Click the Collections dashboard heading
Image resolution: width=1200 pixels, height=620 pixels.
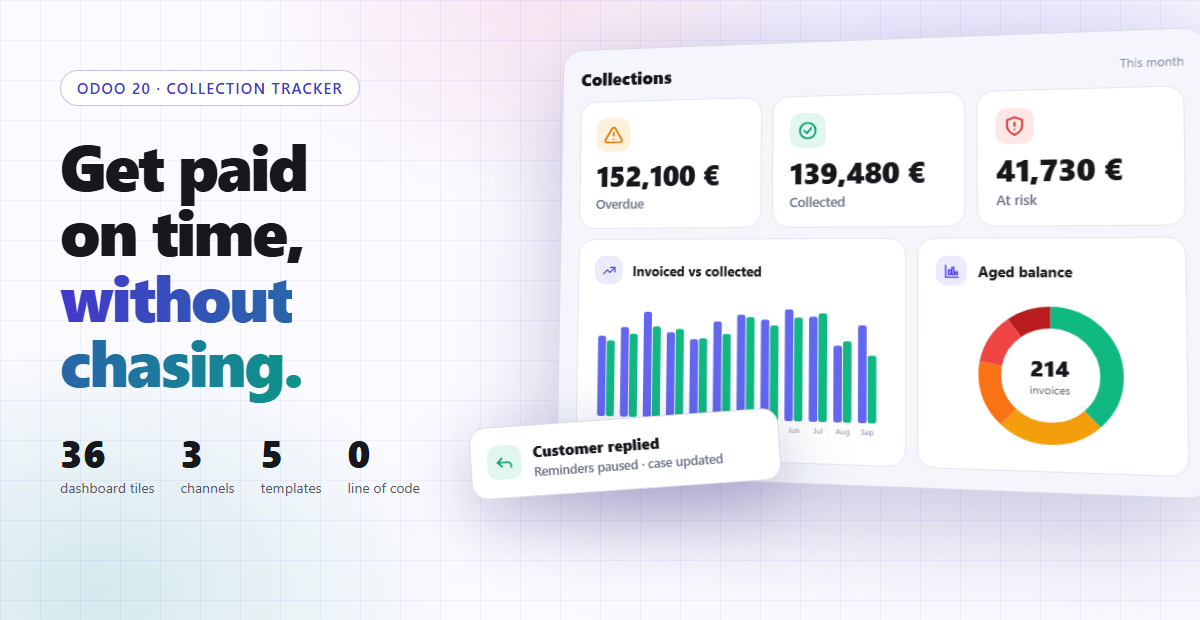[626, 79]
